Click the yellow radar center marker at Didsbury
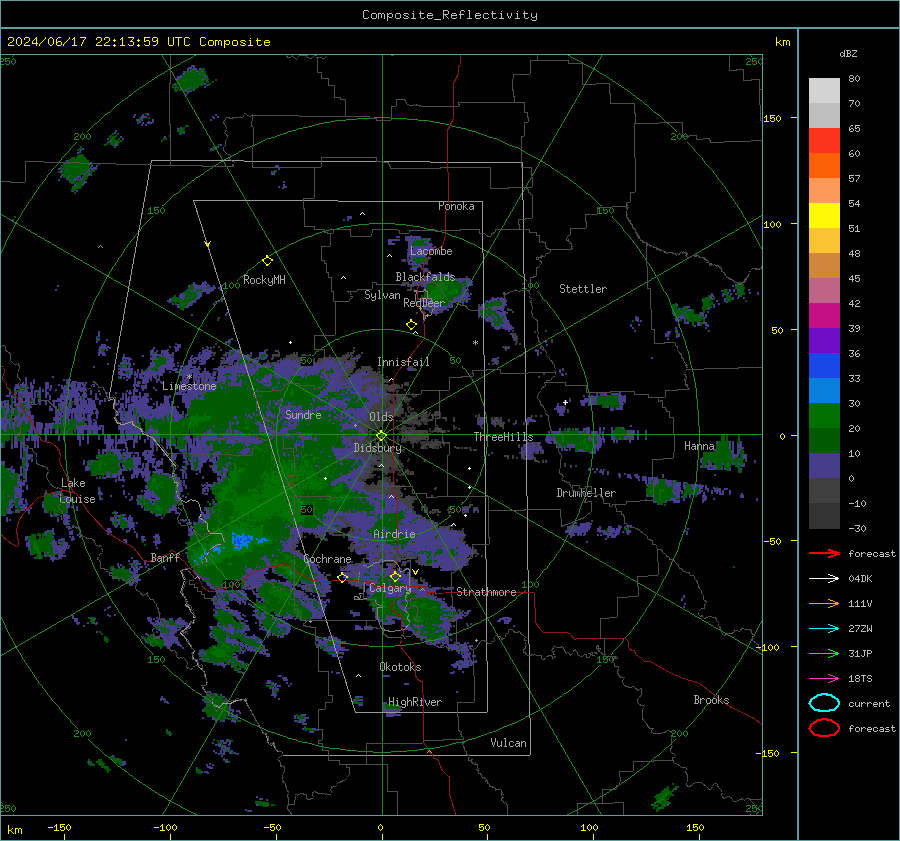Image resolution: width=900 pixels, height=841 pixels. point(381,436)
